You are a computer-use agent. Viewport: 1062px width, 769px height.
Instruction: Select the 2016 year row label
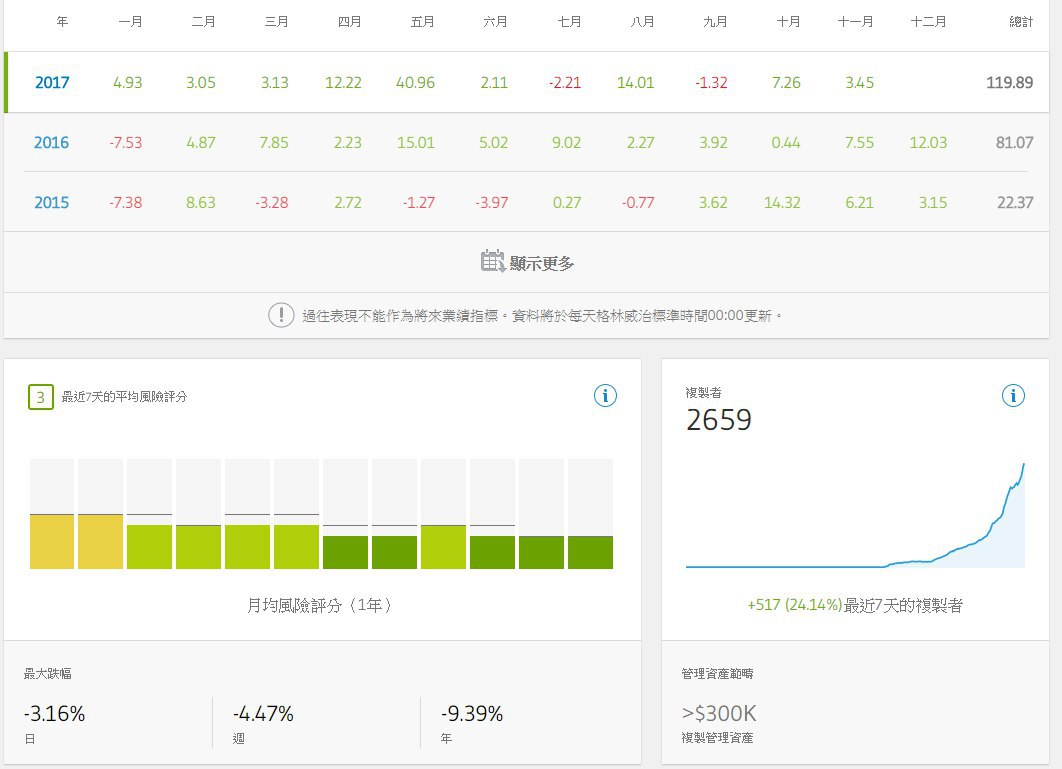51,142
